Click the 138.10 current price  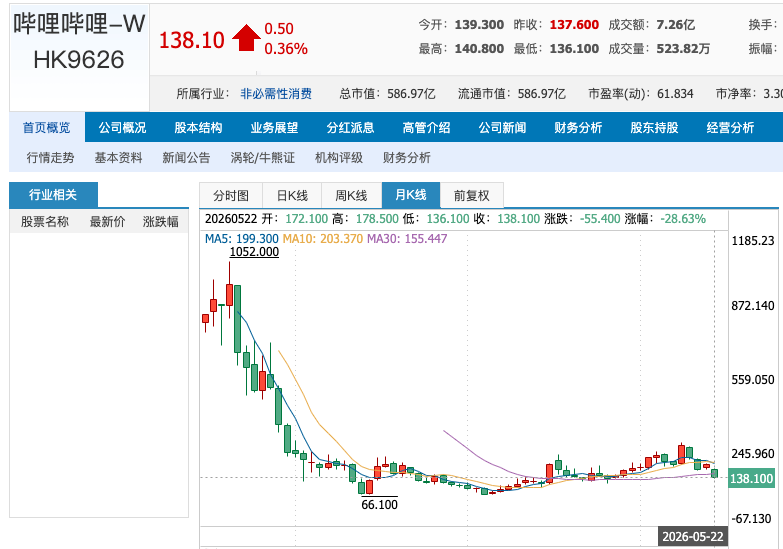click(x=192, y=40)
